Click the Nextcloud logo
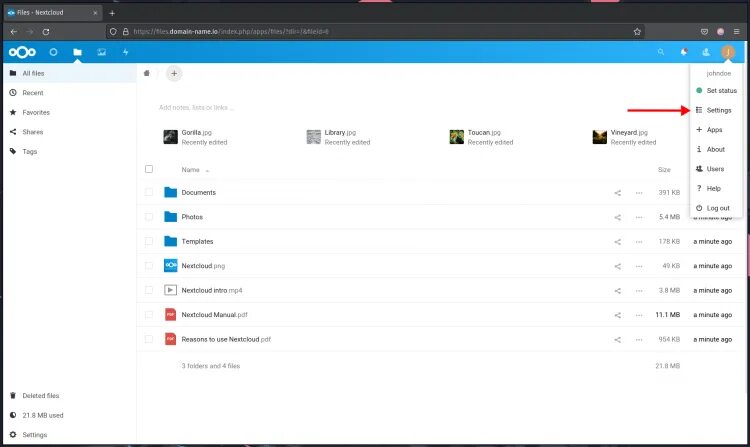The width and height of the screenshot is (750, 447). [x=22, y=52]
